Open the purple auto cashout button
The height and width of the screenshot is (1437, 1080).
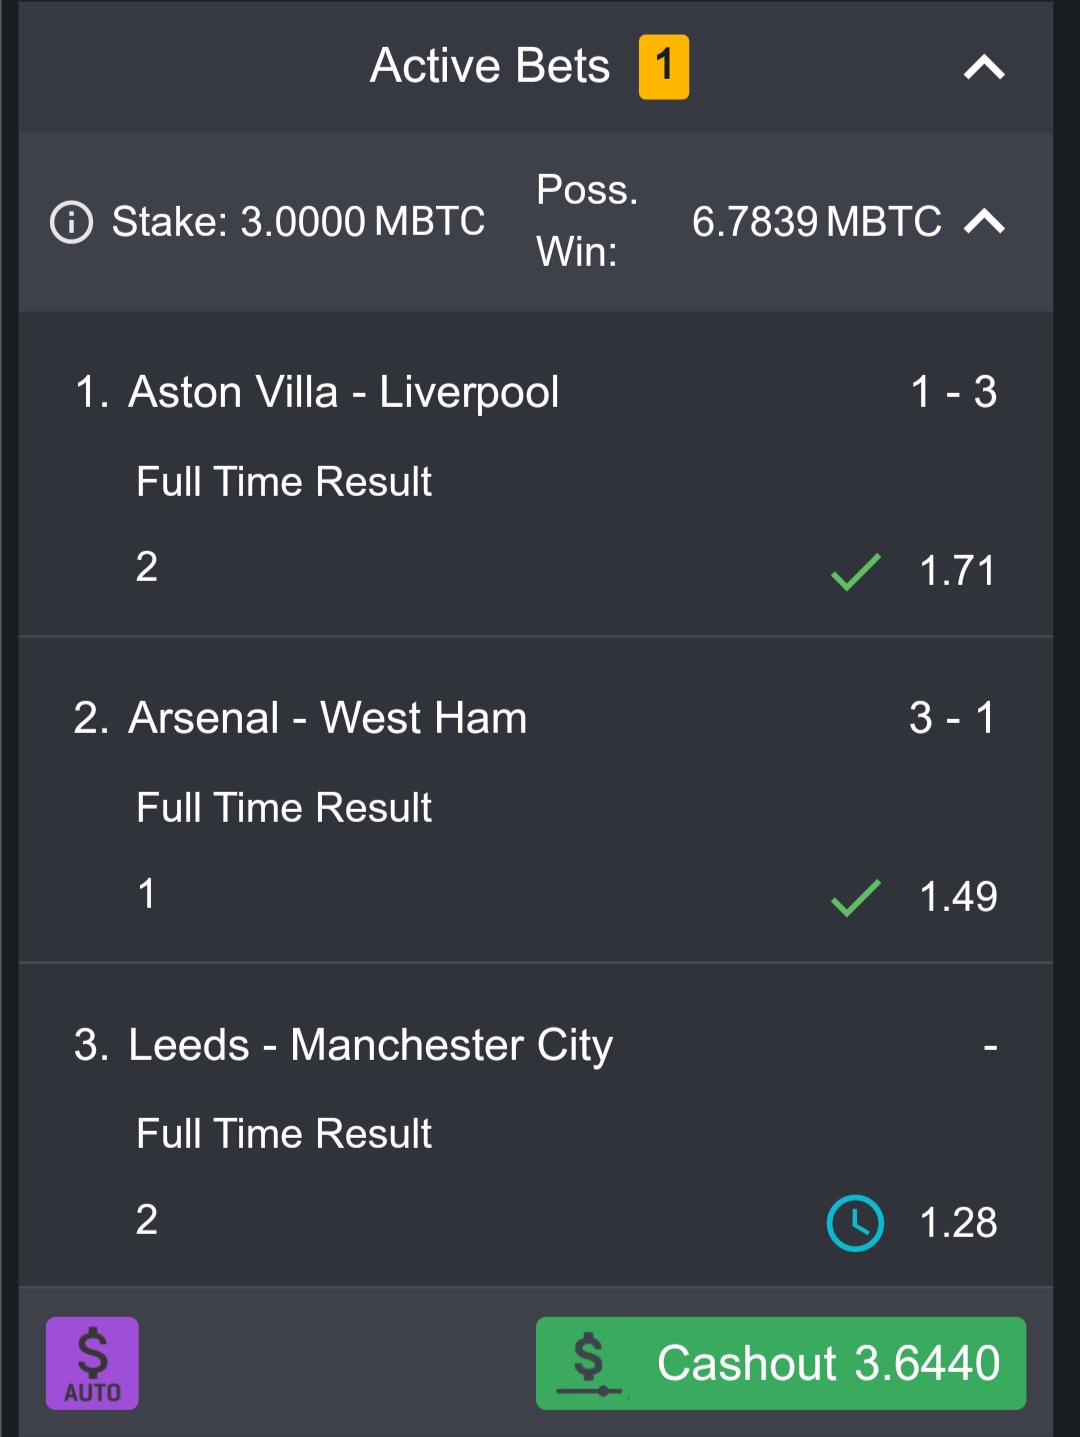tap(92, 1363)
